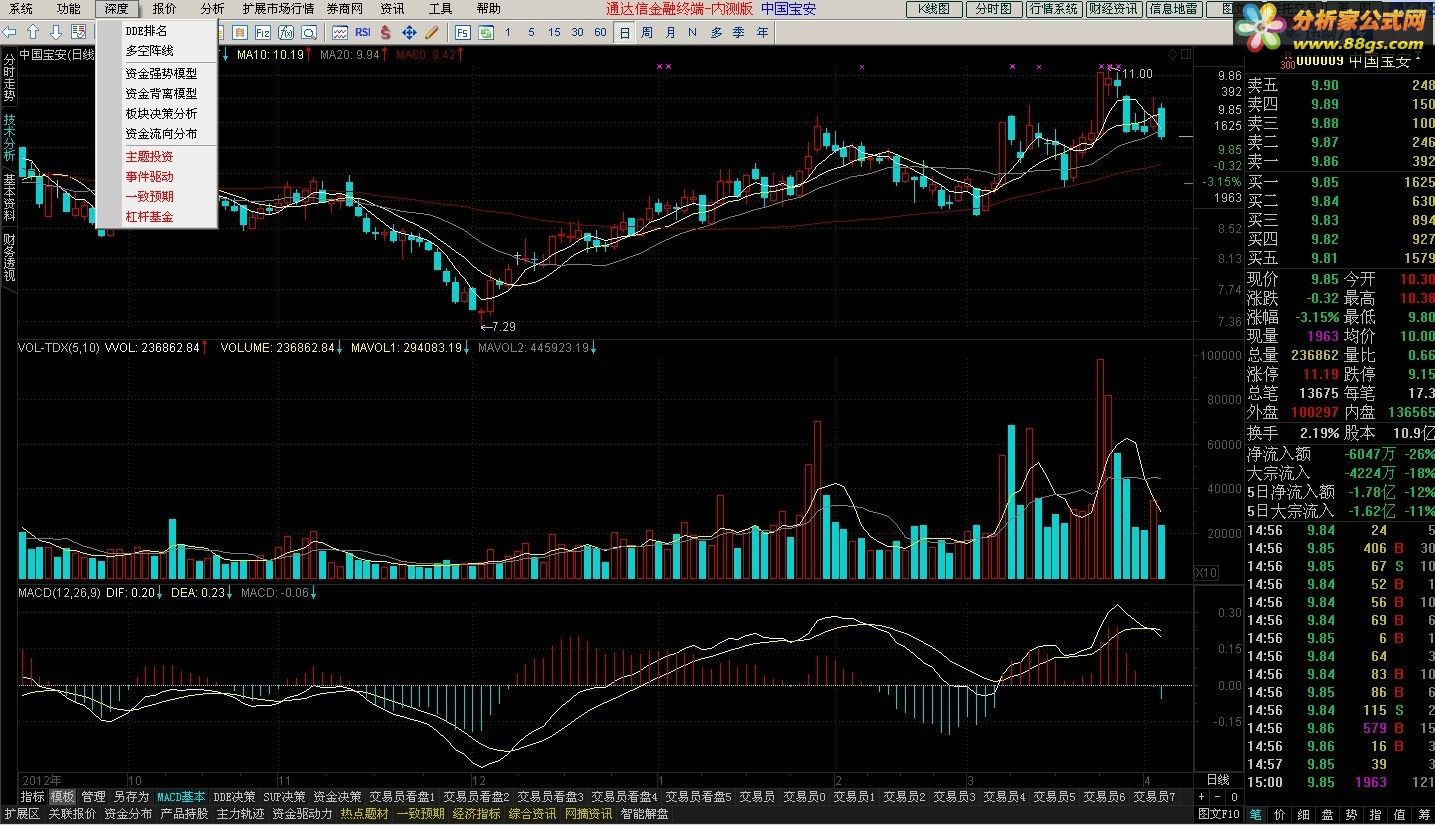
Task: Select the 15-minute period
Action: point(554,32)
